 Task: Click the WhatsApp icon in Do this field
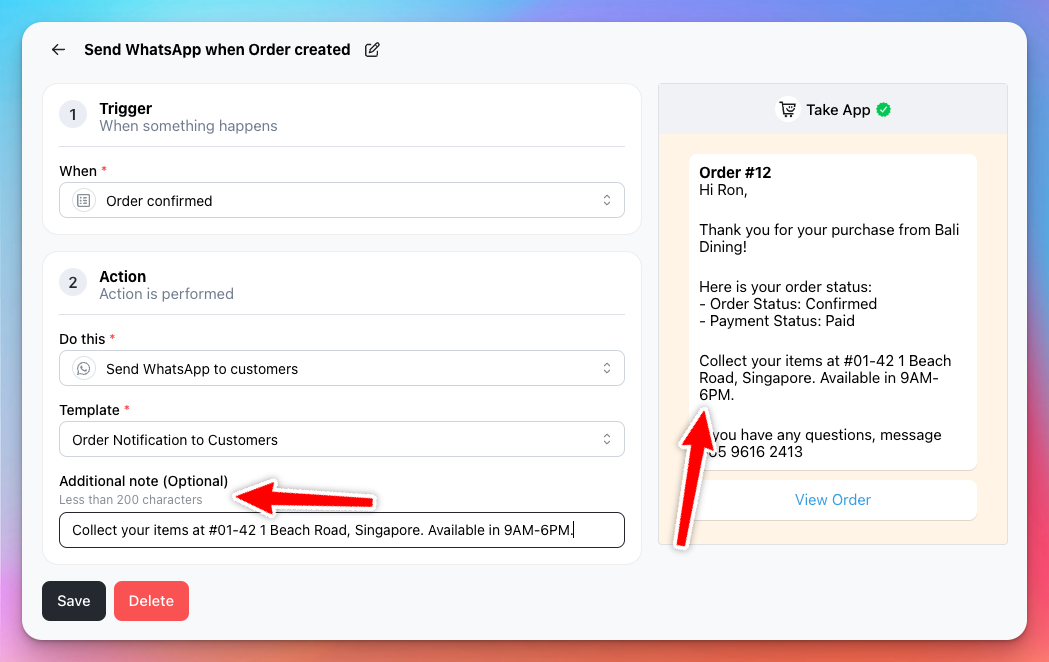coord(84,368)
